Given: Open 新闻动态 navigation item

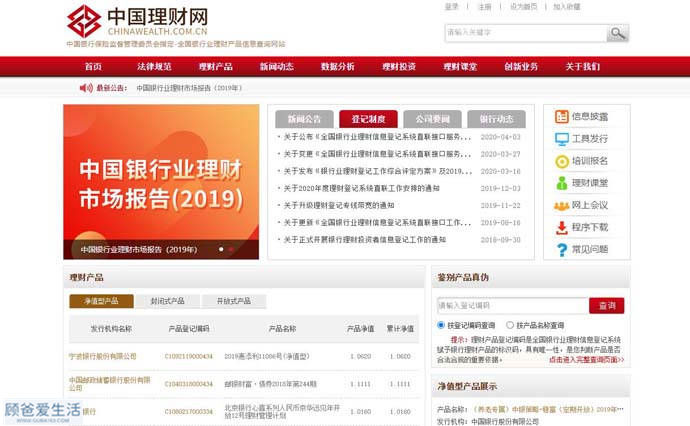Looking at the screenshot, I should 276,66.
